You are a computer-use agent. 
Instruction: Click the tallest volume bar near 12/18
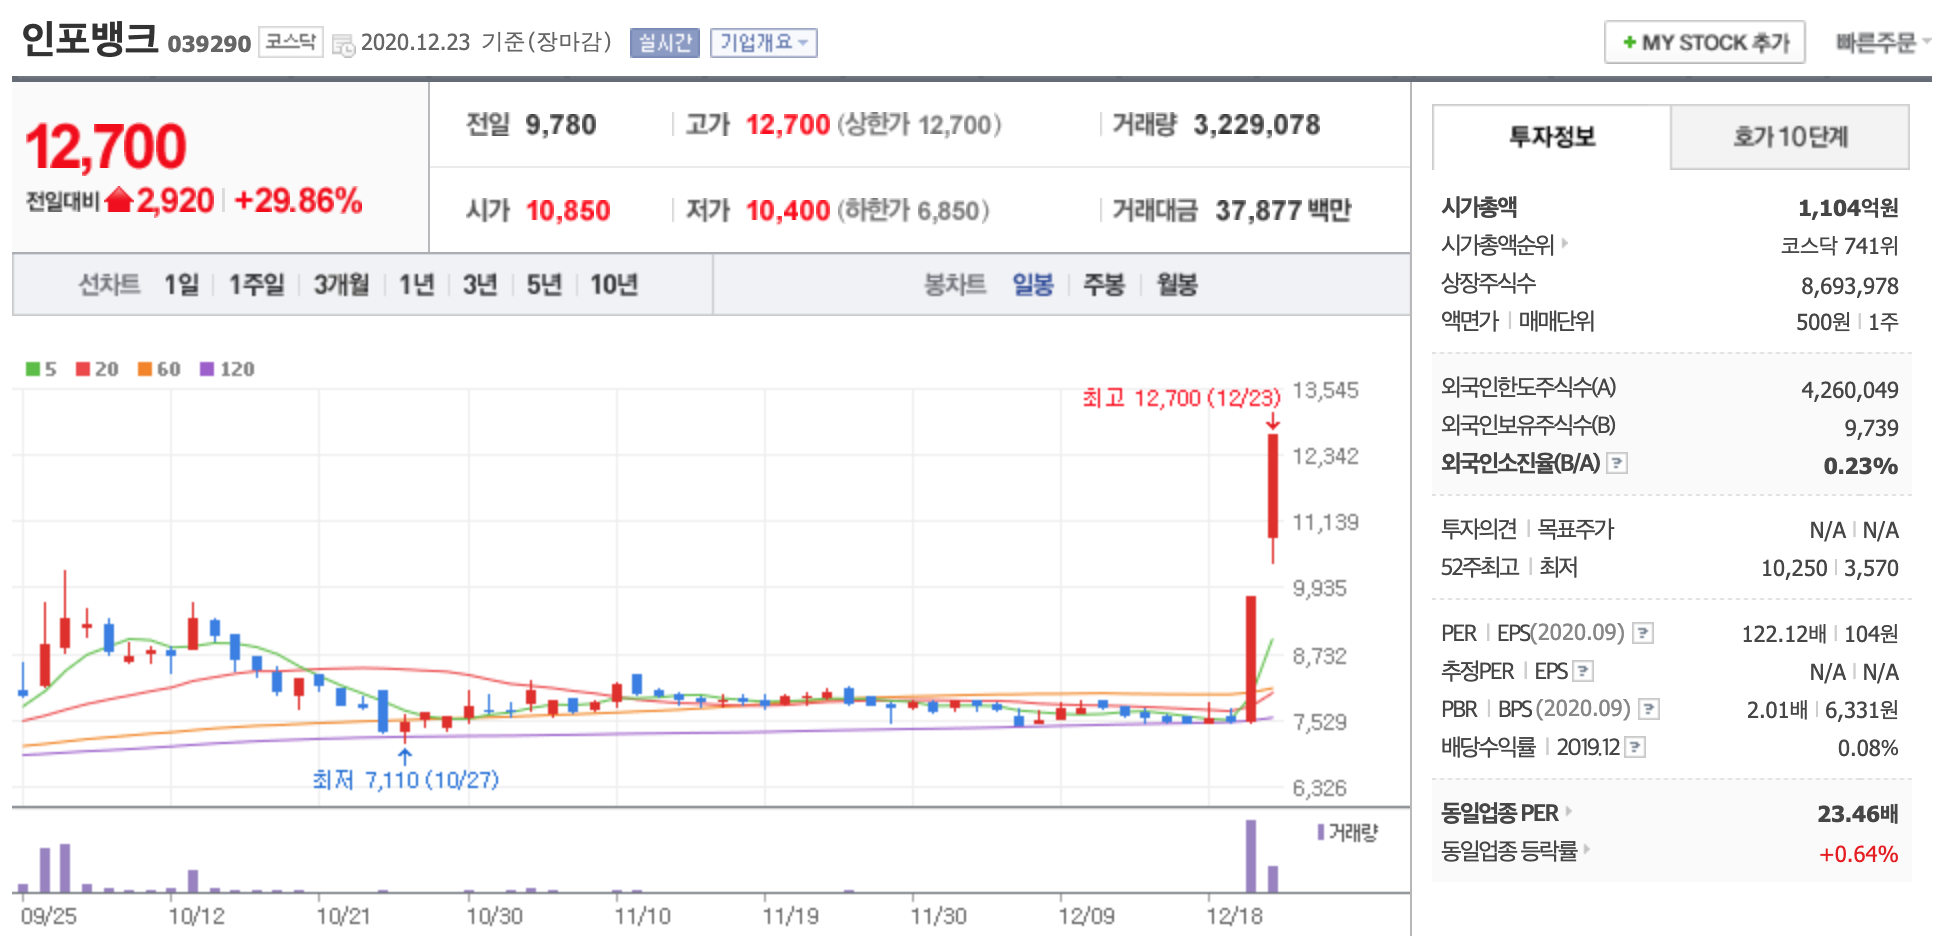tap(1251, 856)
